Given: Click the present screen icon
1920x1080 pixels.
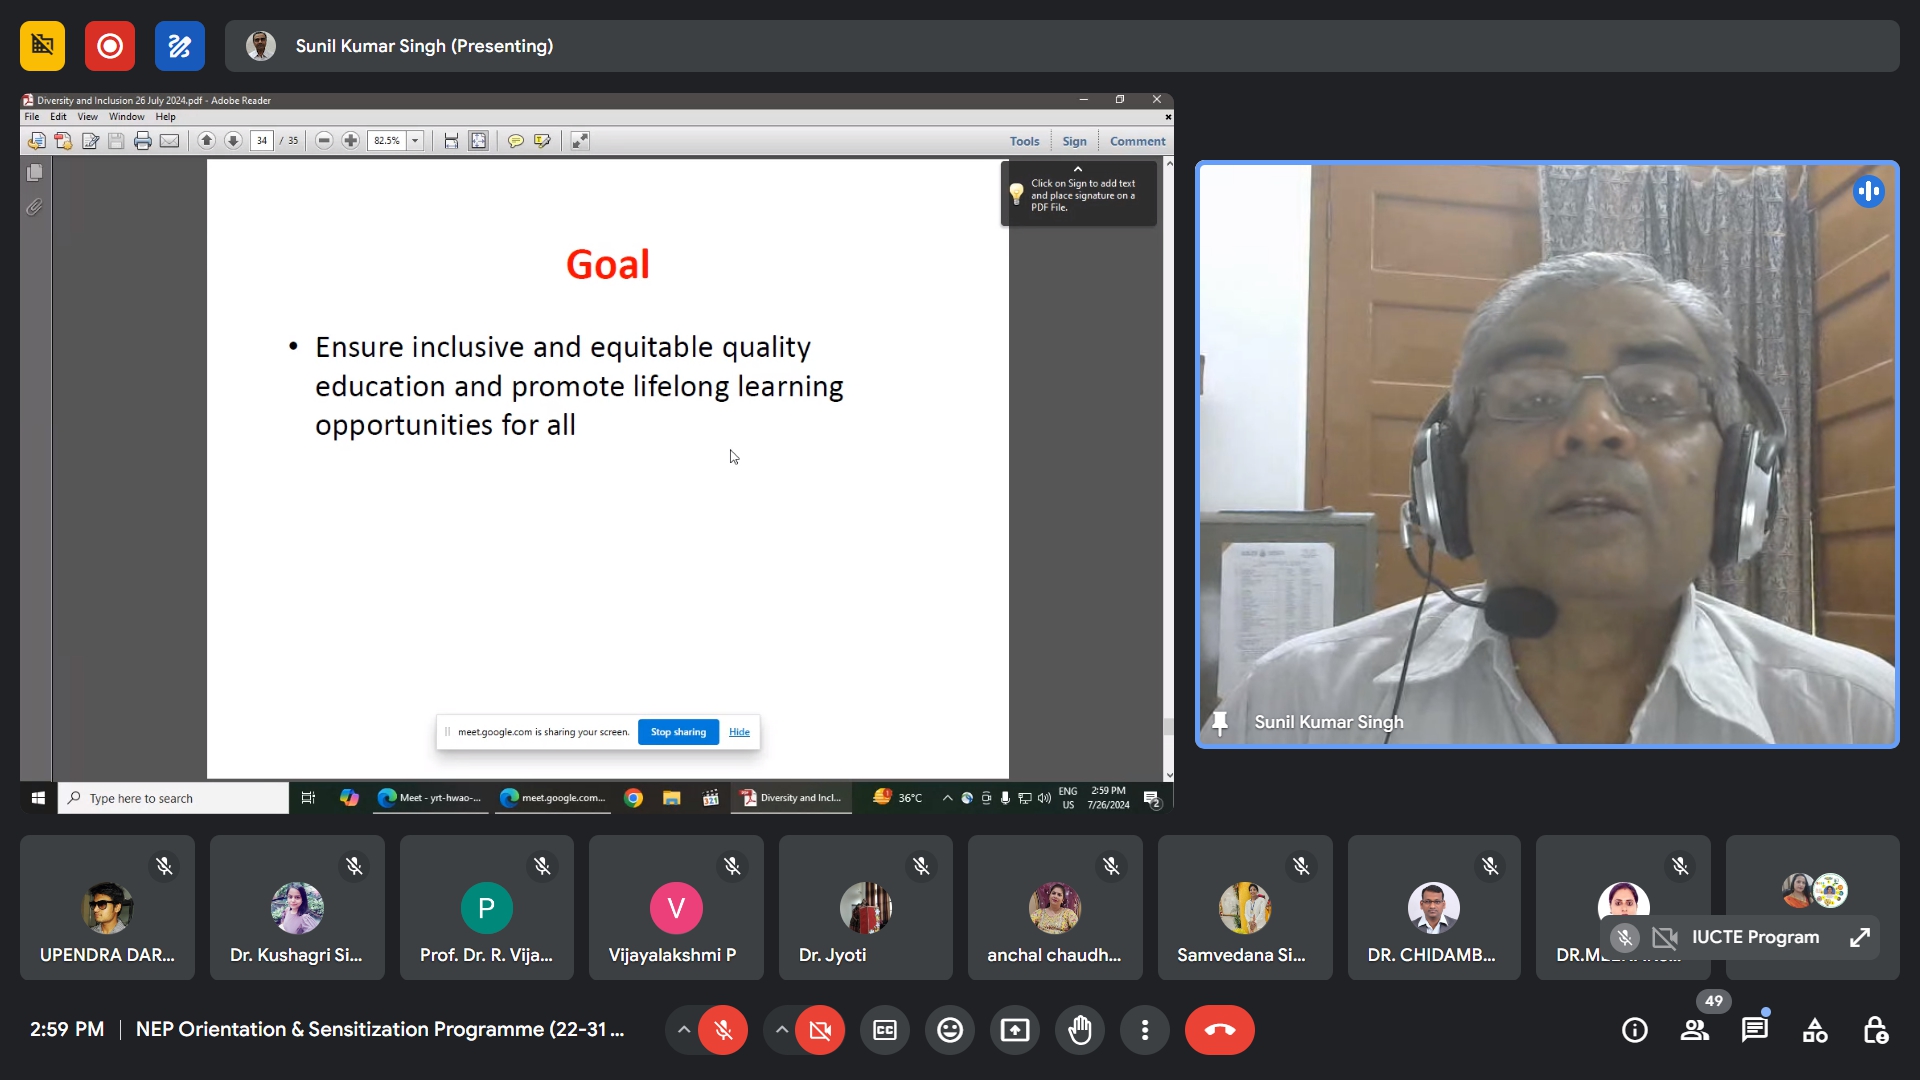Looking at the screenshot, I should coord(1015,1030).
